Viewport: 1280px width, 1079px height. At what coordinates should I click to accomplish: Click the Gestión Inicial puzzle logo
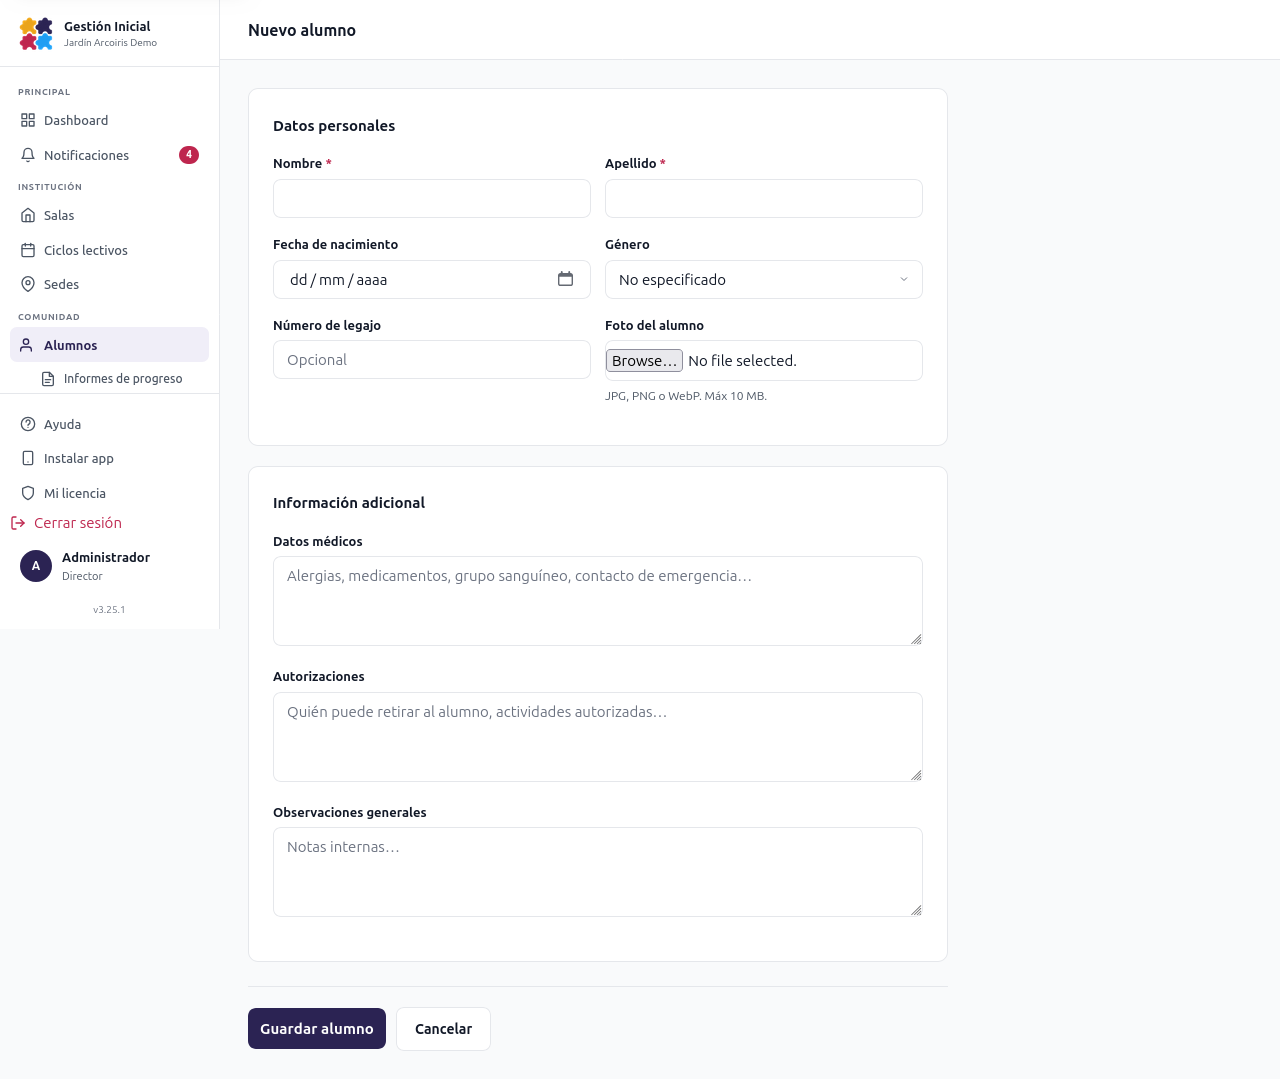click(x=36, y=33)
